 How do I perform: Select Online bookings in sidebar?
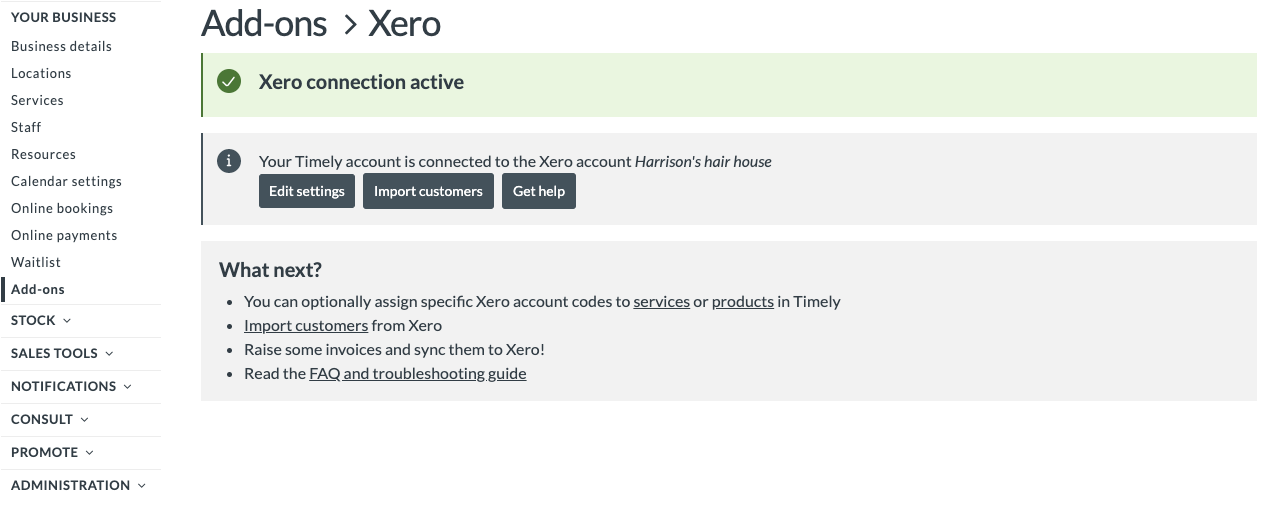[62, 209]
